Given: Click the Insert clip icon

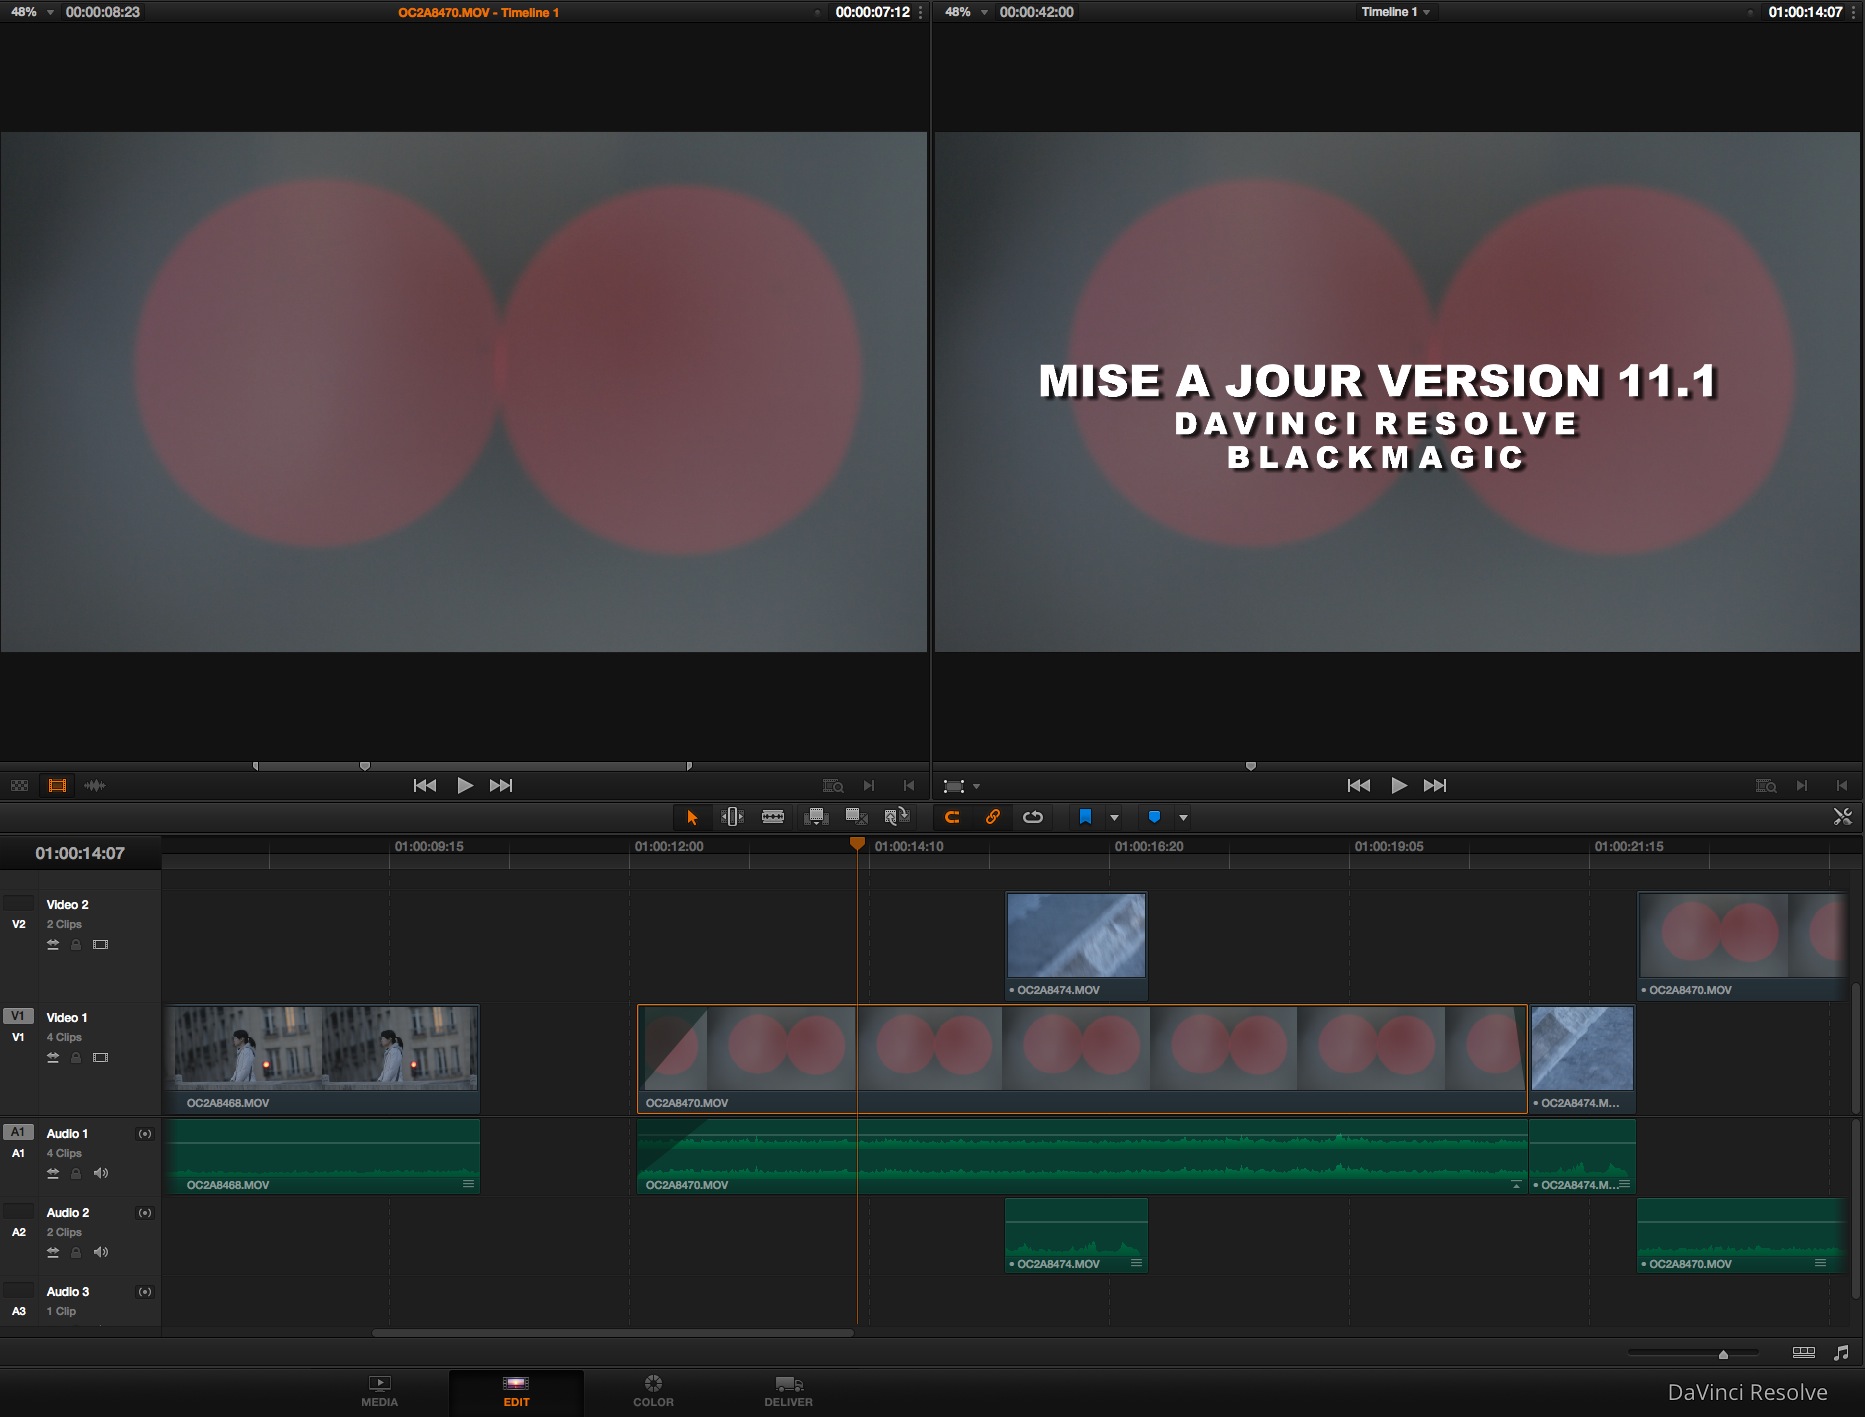Looking at the screenshot, I should pyautogui.click(x=816, y=817).
